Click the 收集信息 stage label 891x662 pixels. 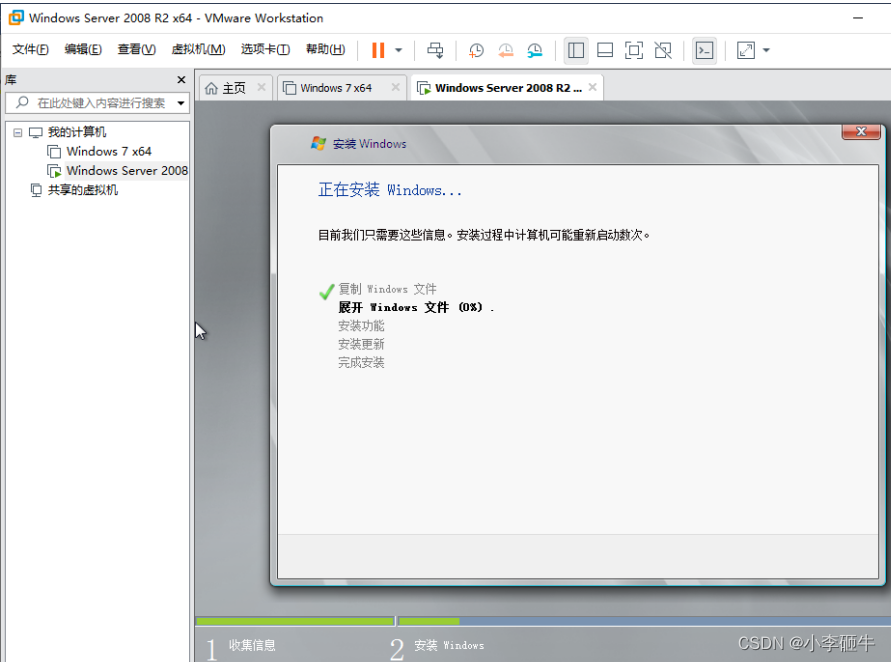tap(252, 645)
